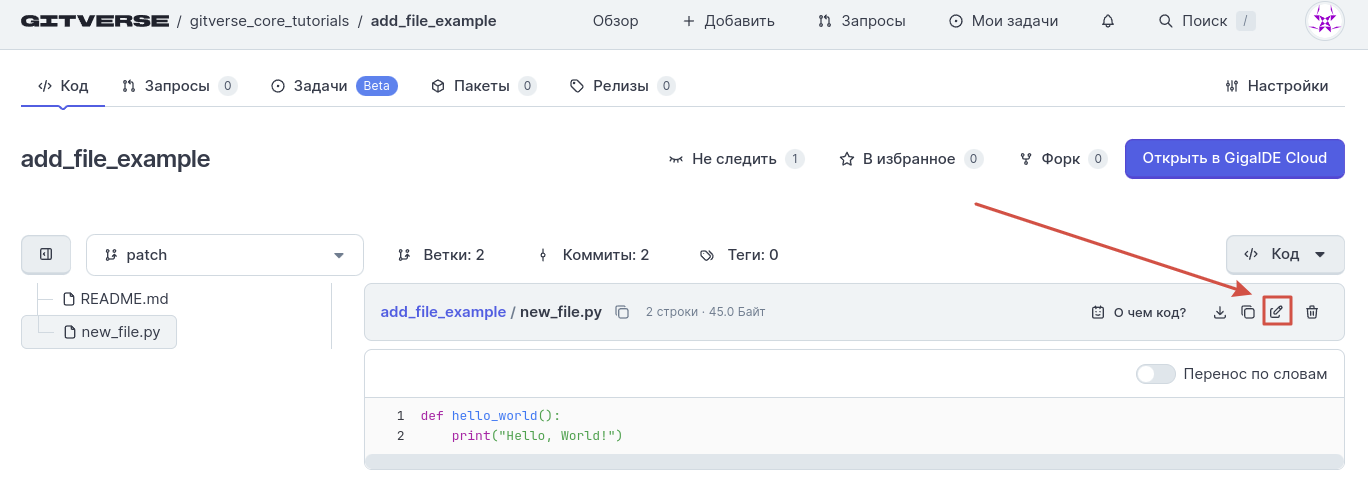Viewport: 1368px width, 485px height.
Task: Click the Поиск search field
Action: (x=1206, y=21)
